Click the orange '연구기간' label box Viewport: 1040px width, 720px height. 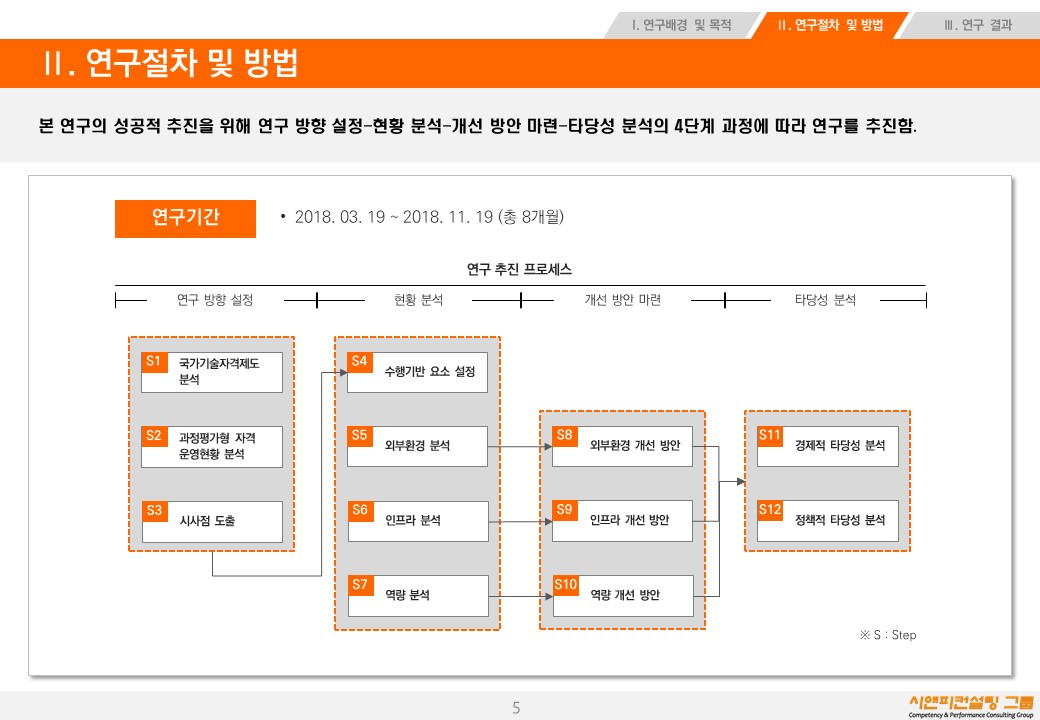(x=185, y=218)
